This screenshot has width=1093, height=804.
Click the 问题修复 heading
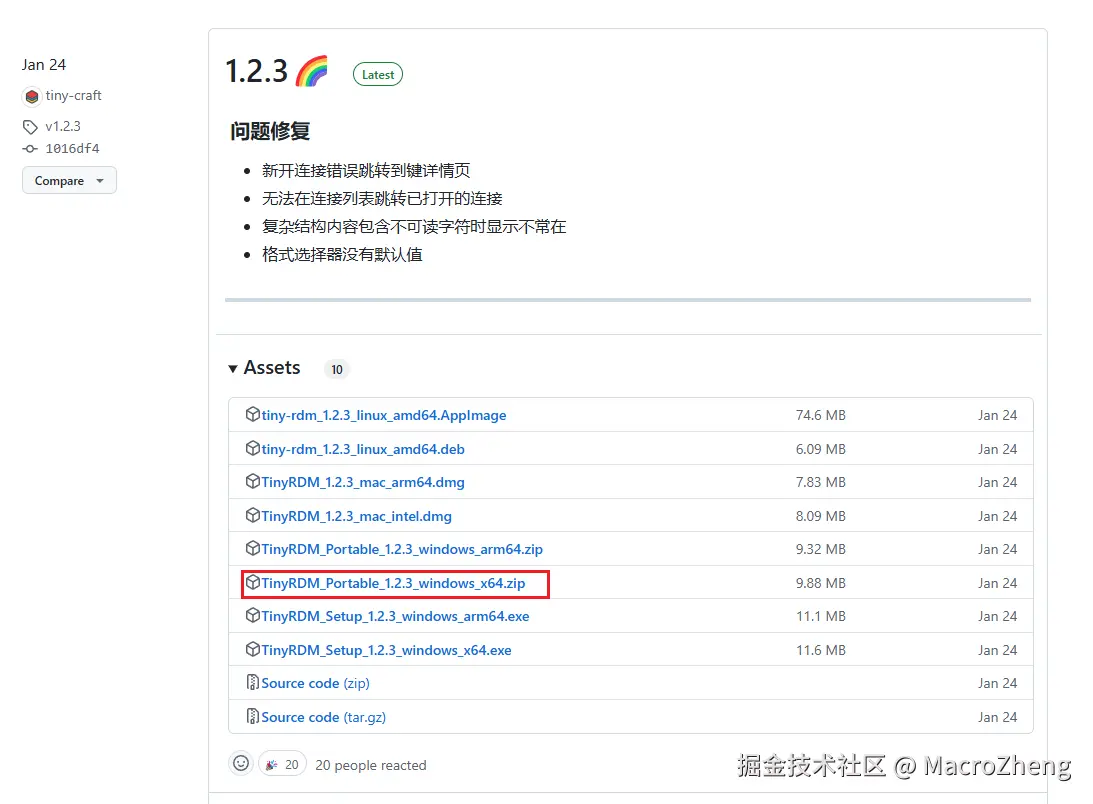click(270, 130)
